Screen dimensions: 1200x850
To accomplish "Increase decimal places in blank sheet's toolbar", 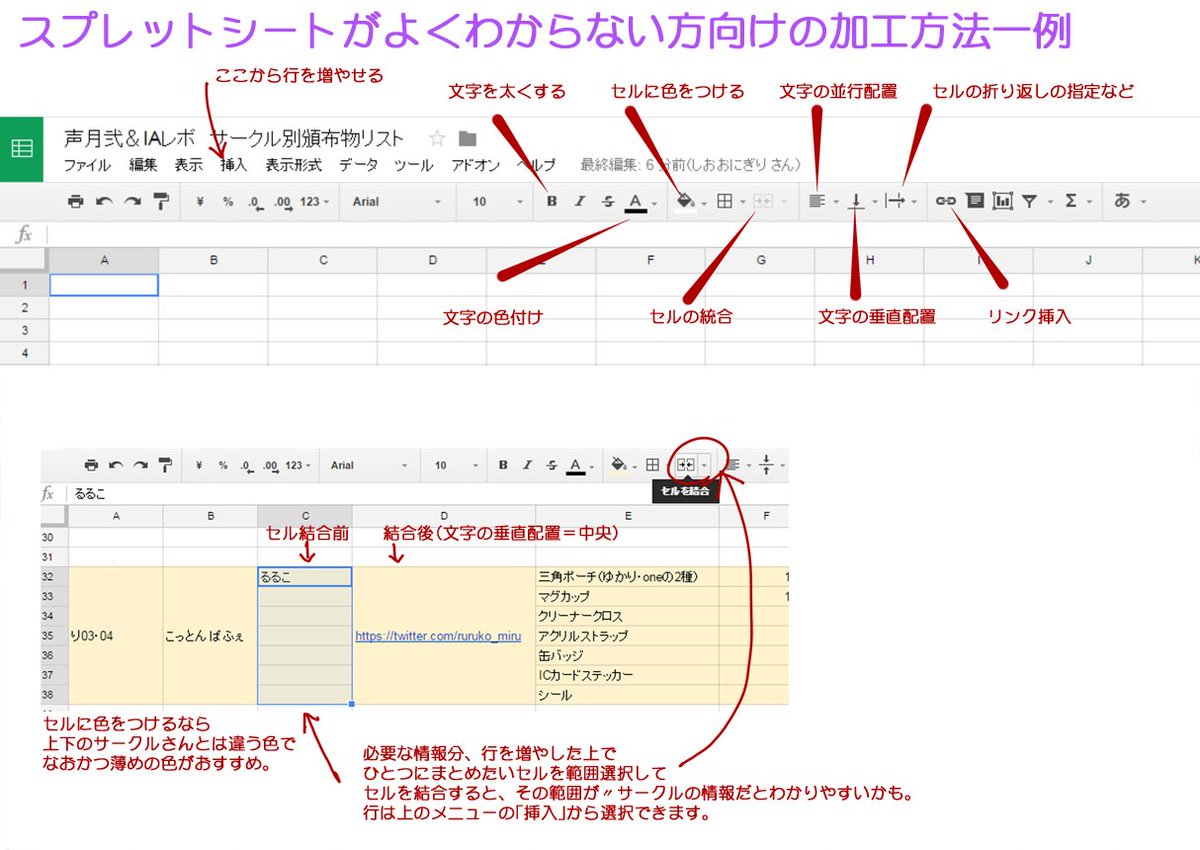I will (283, 202).
